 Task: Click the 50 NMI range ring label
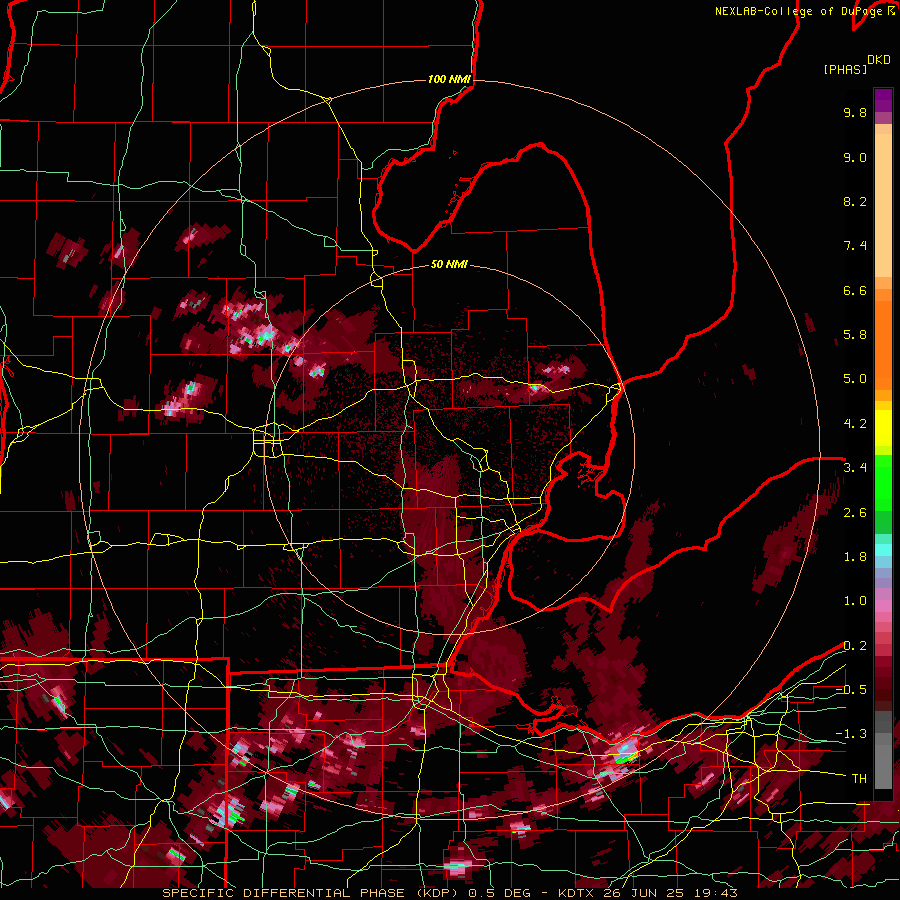449,265
